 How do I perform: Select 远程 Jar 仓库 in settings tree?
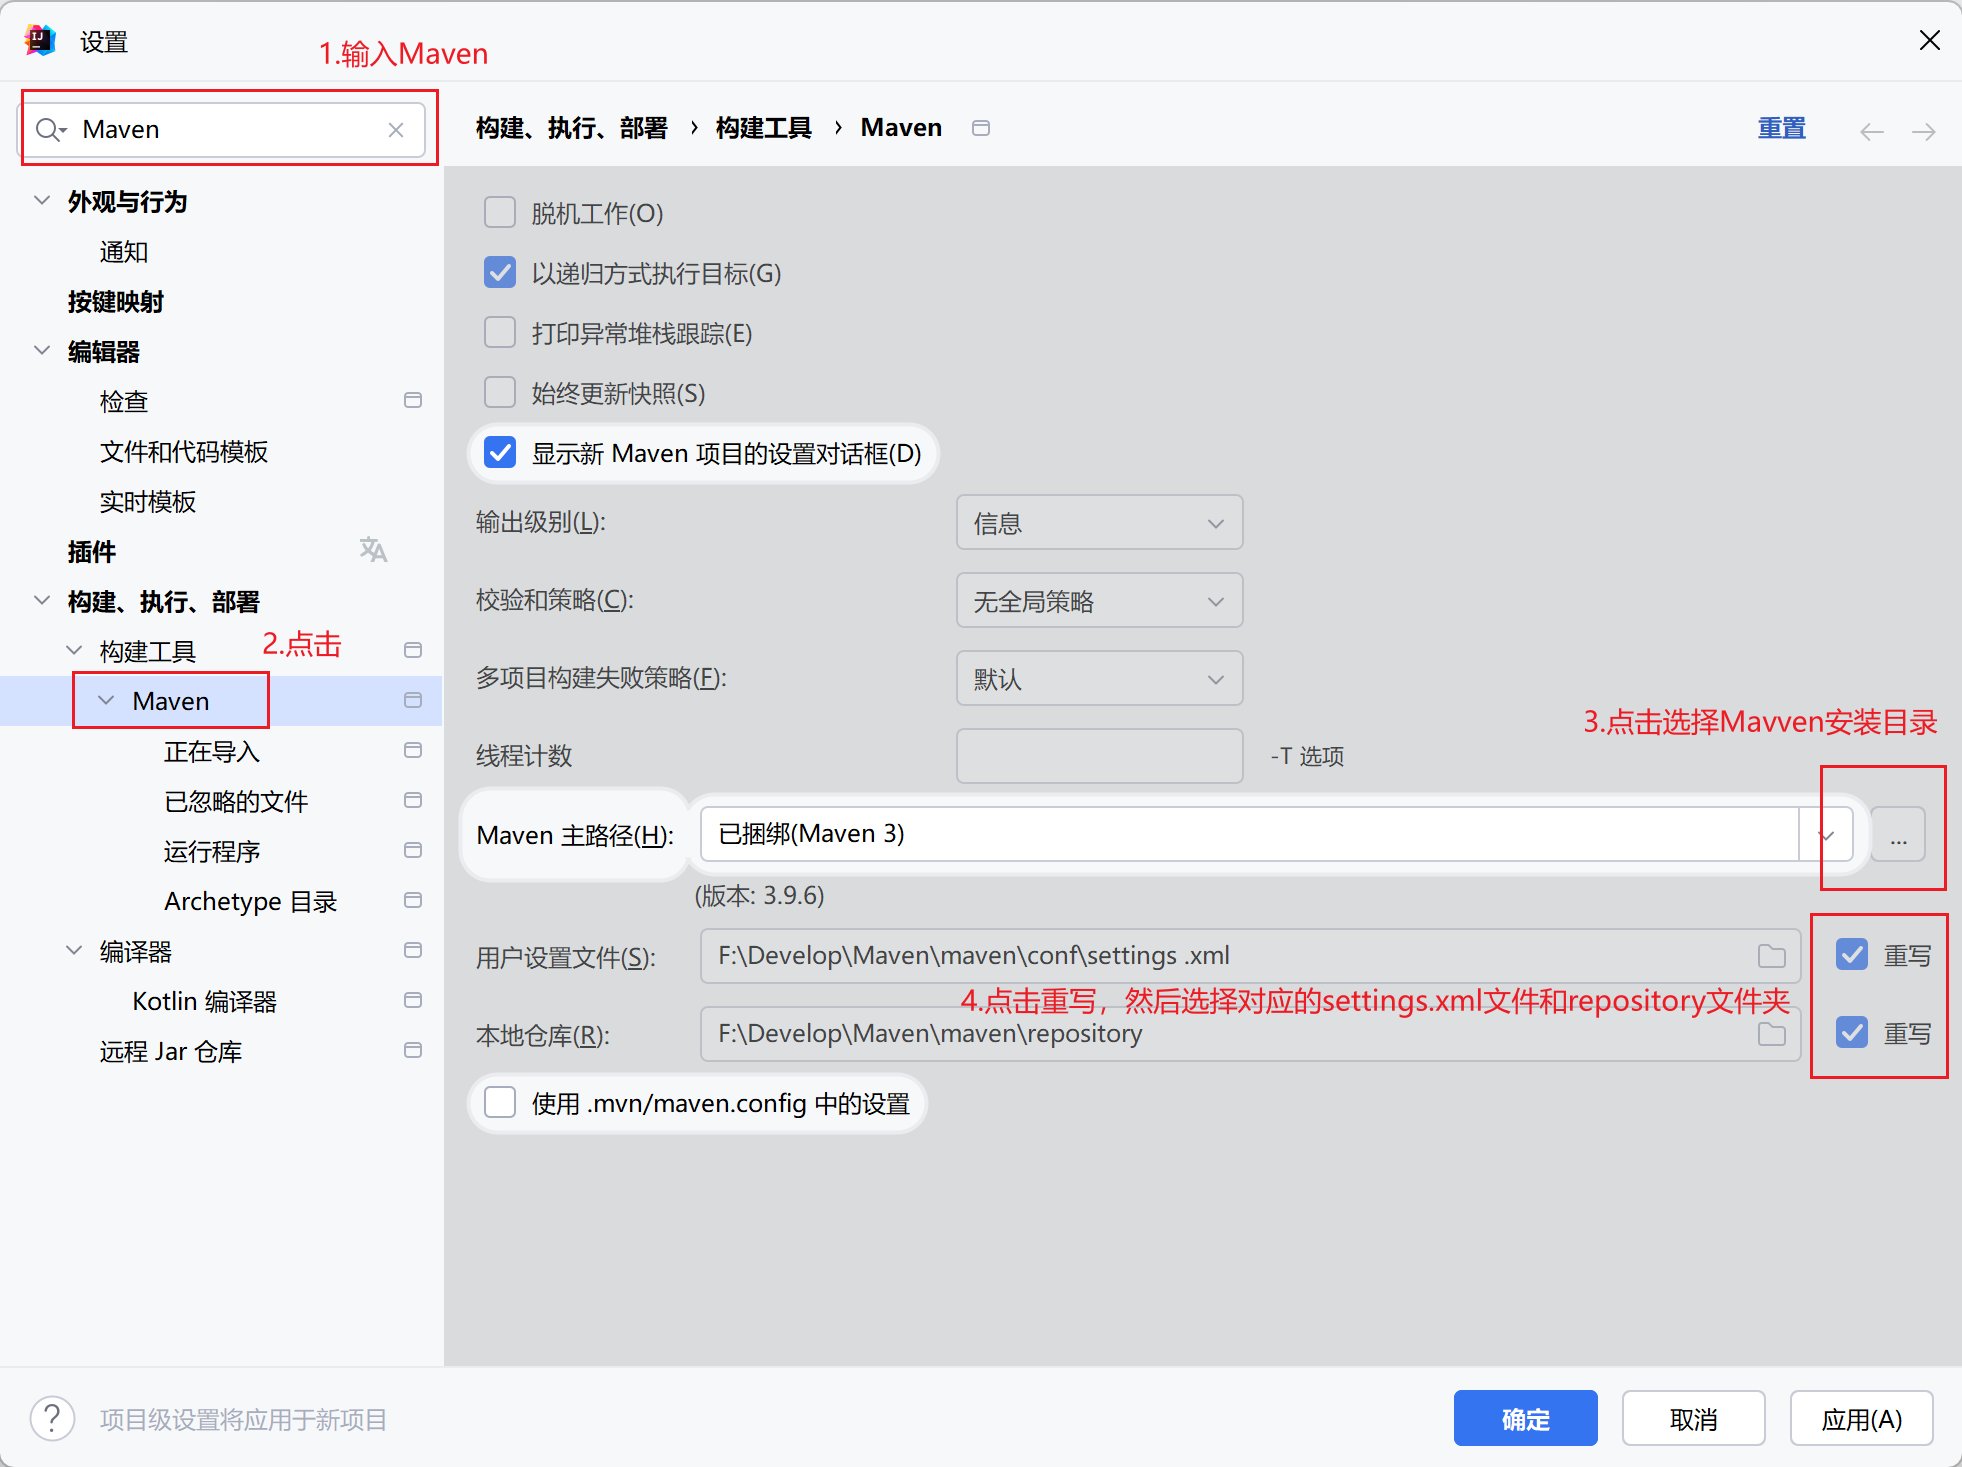(x=170, y=1052)
